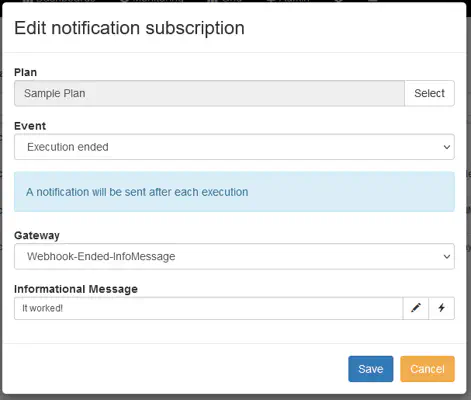Click the Edit notification subscription heading
Screen dimensions: 471x400
pyautogui.click(x=129, y=28)
